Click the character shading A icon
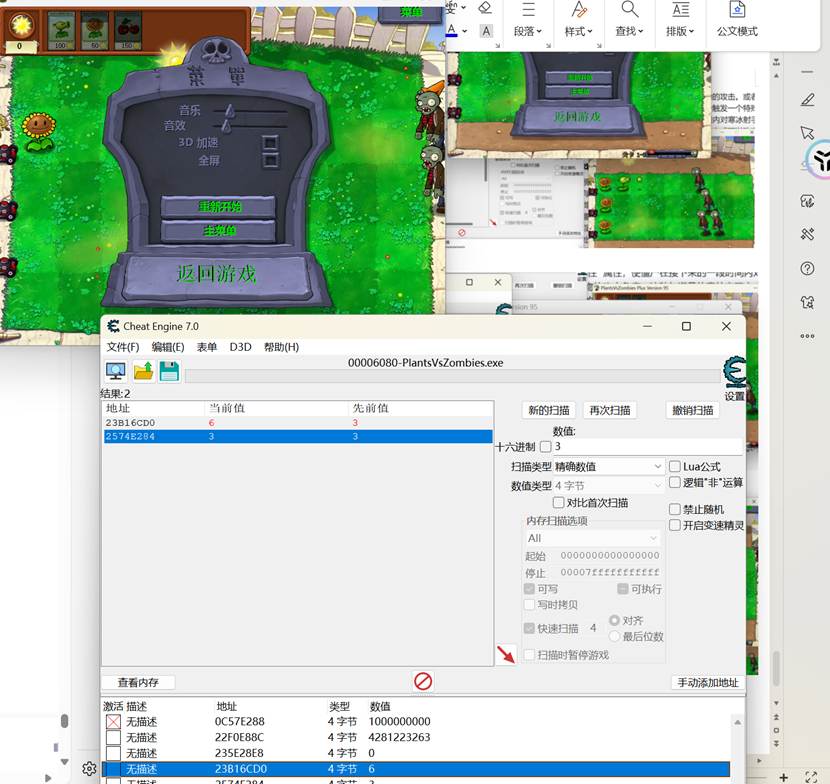The image size is (830, 784). click(486, 31)
